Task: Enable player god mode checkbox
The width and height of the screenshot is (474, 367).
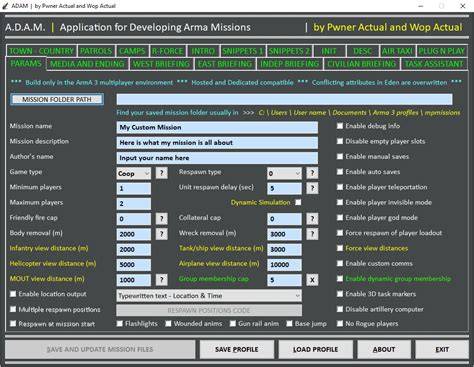Action: pos(340,218)
